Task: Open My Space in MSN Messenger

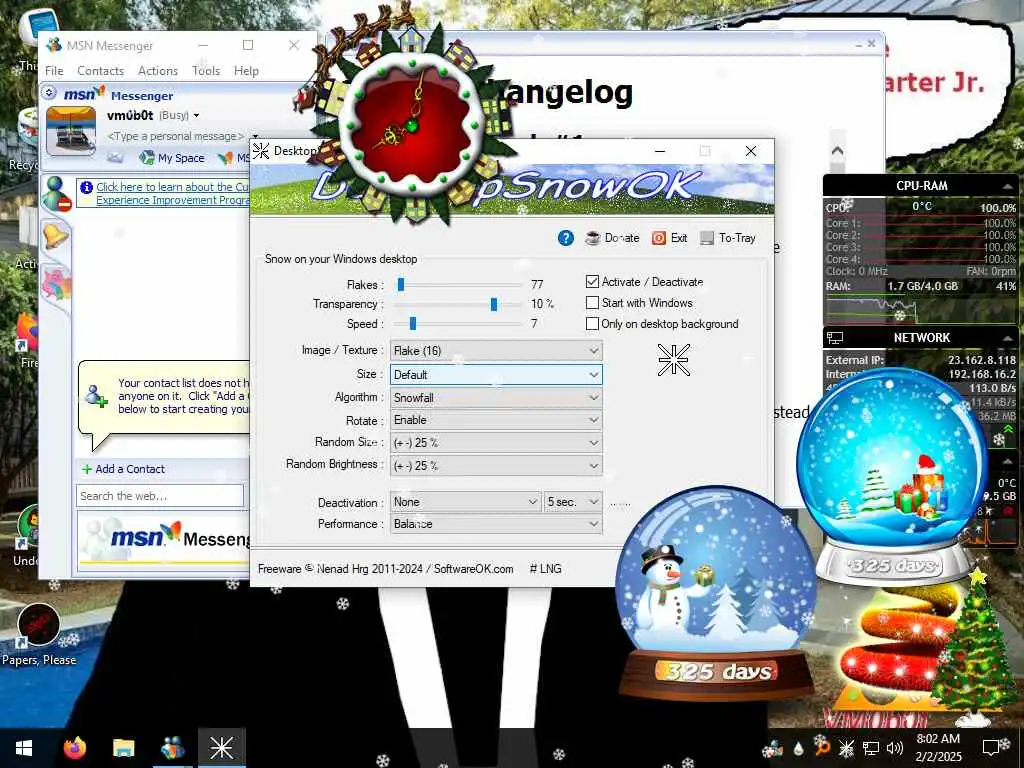Action: tap(172, 158)
